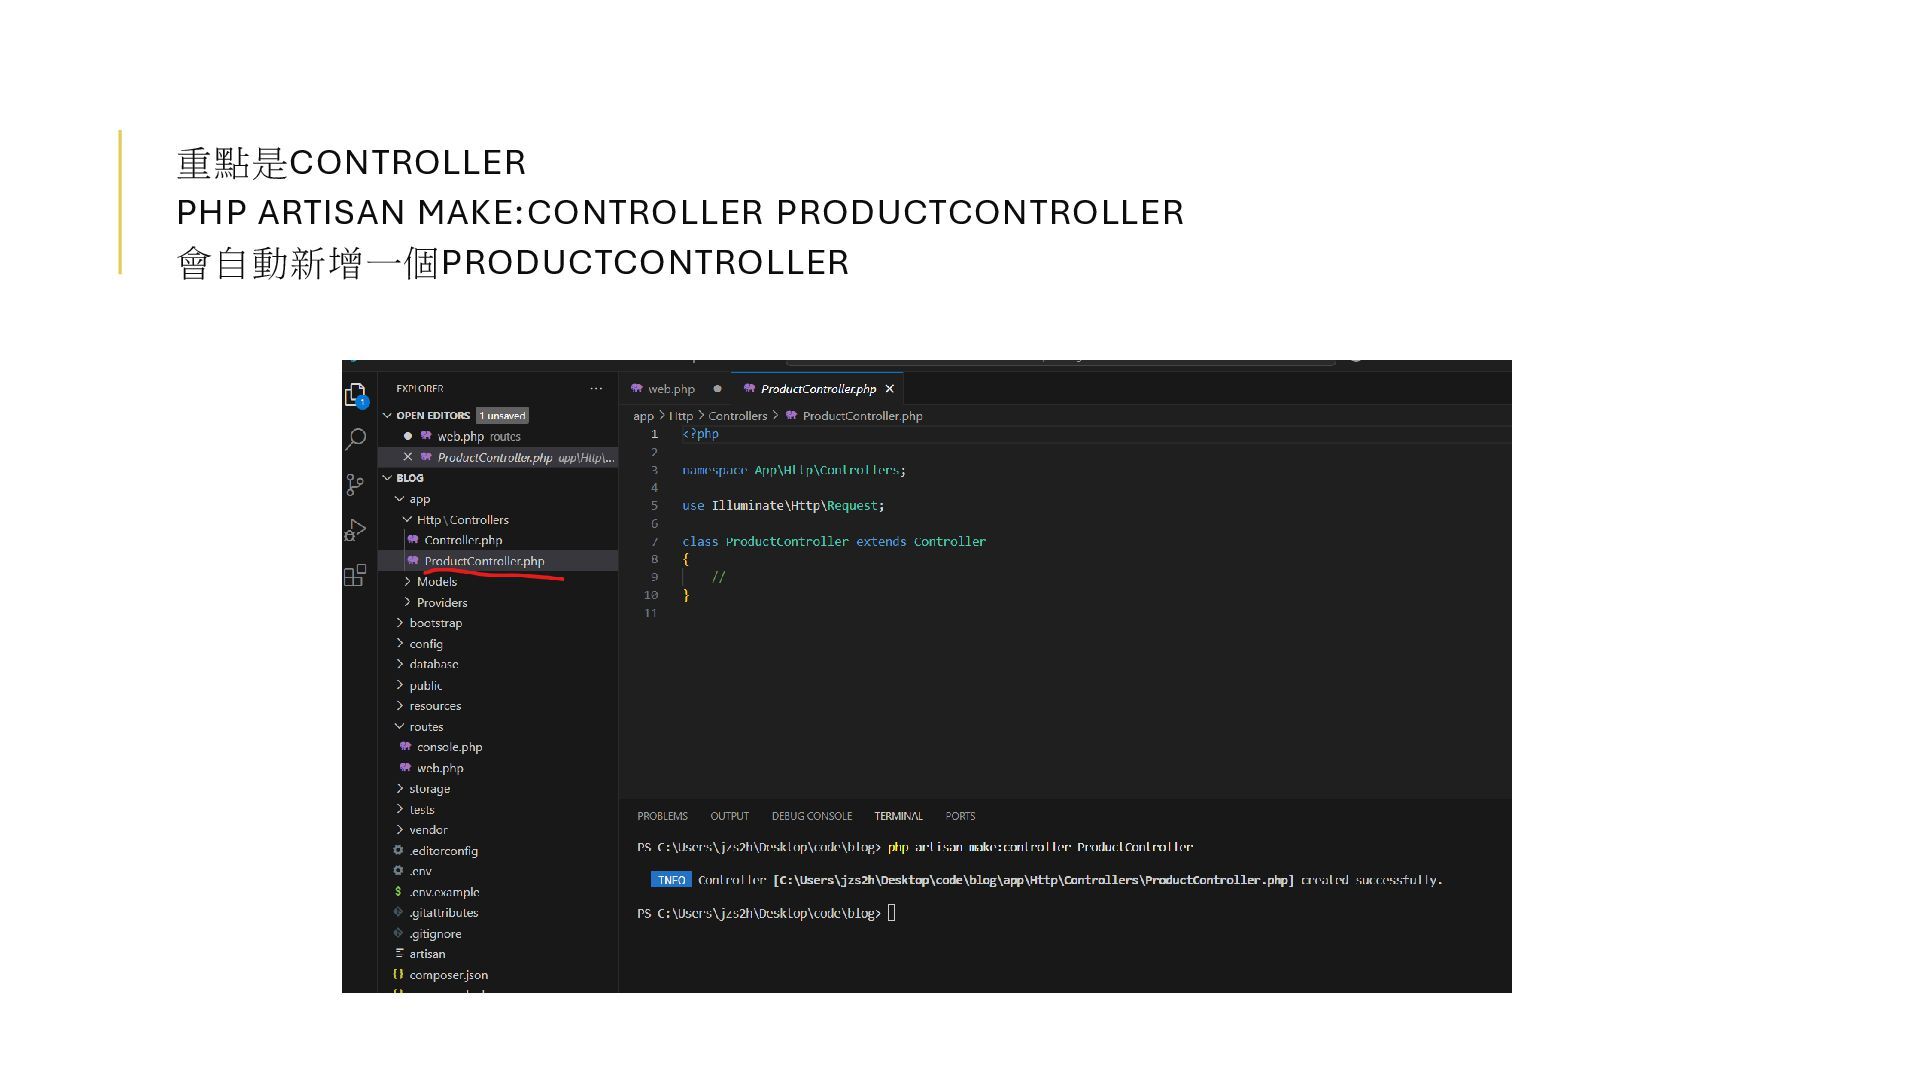This screenshot has height=1080, width=1920.
Task: Open composer.json in the file tree
Action: coord(448,975)
